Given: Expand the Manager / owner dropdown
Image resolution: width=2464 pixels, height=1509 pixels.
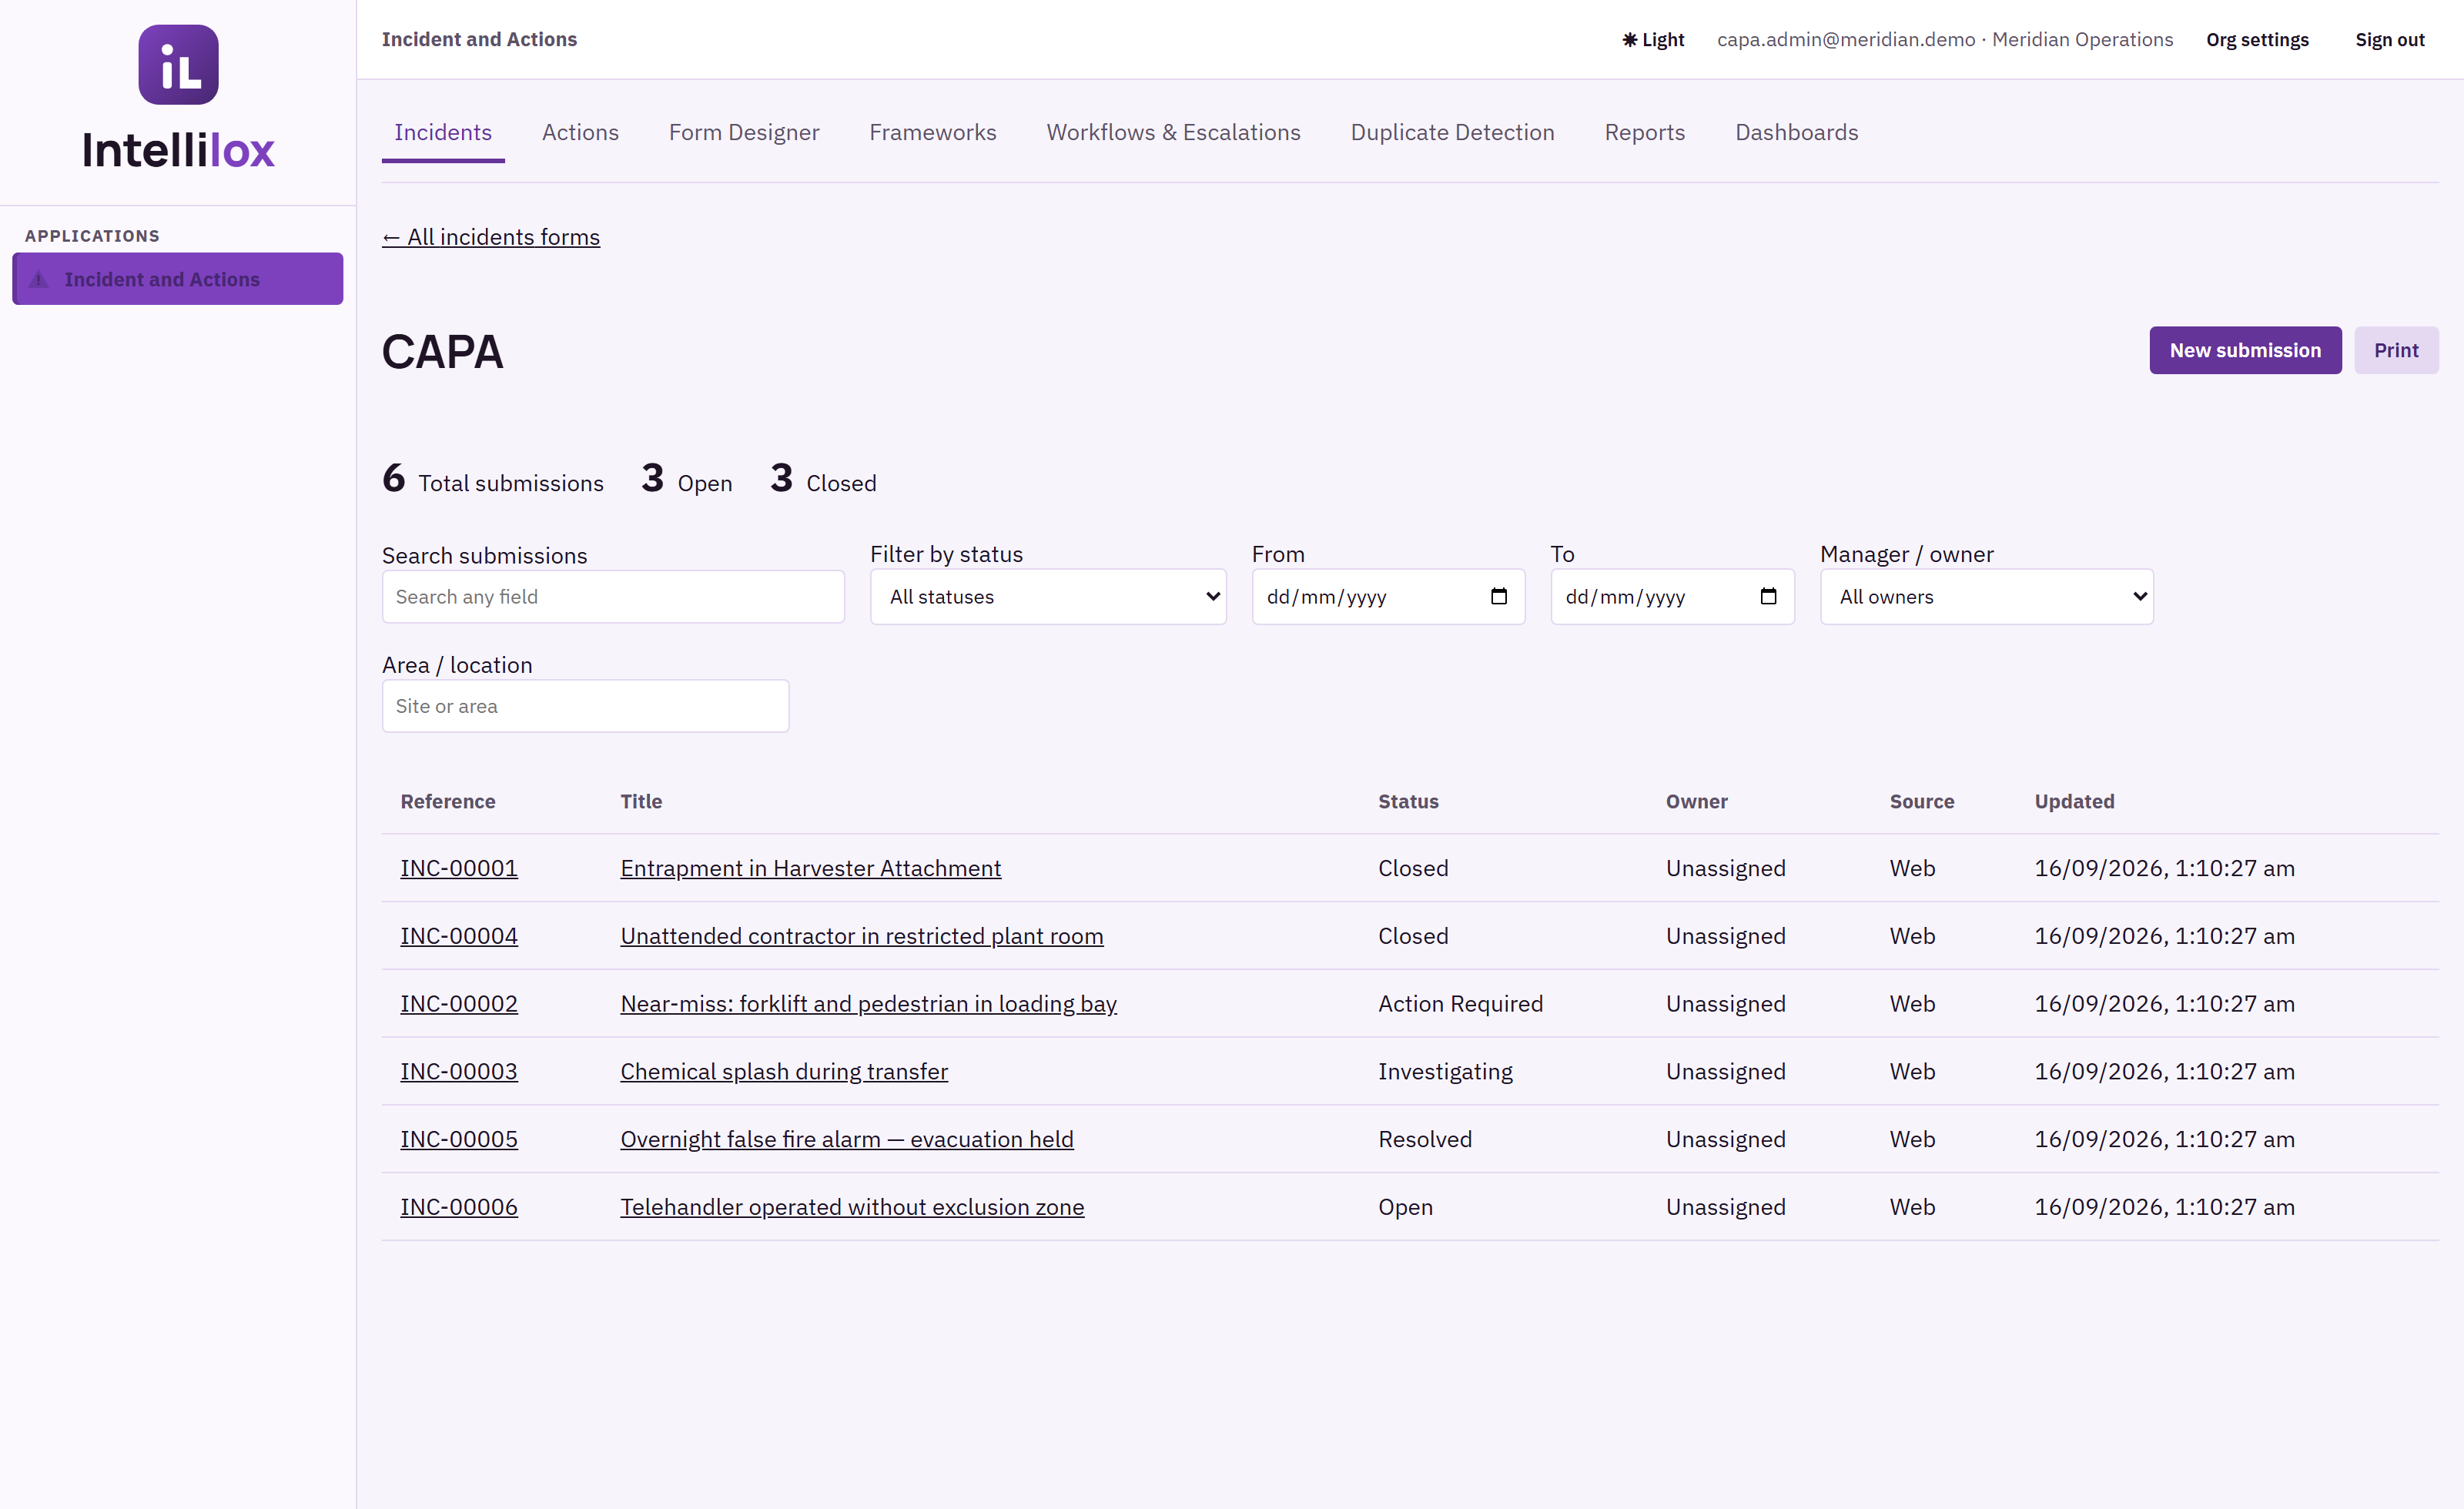Looking at the screenshot, I should tap(1986, 597).
